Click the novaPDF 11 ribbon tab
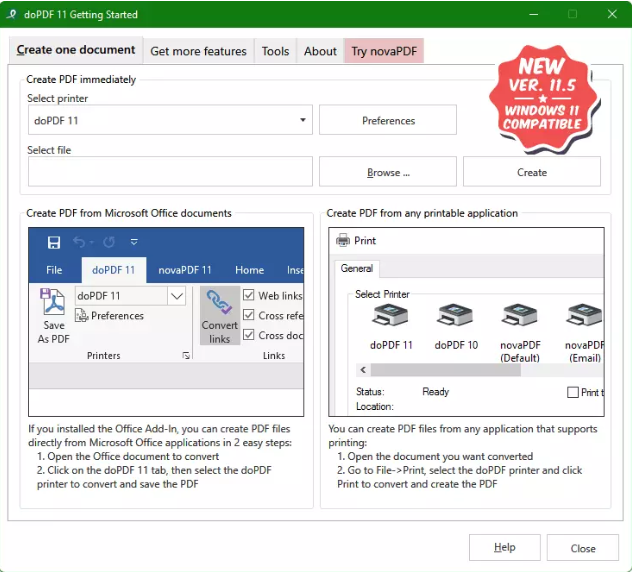 pyautogui.click(x=185, y=270)
